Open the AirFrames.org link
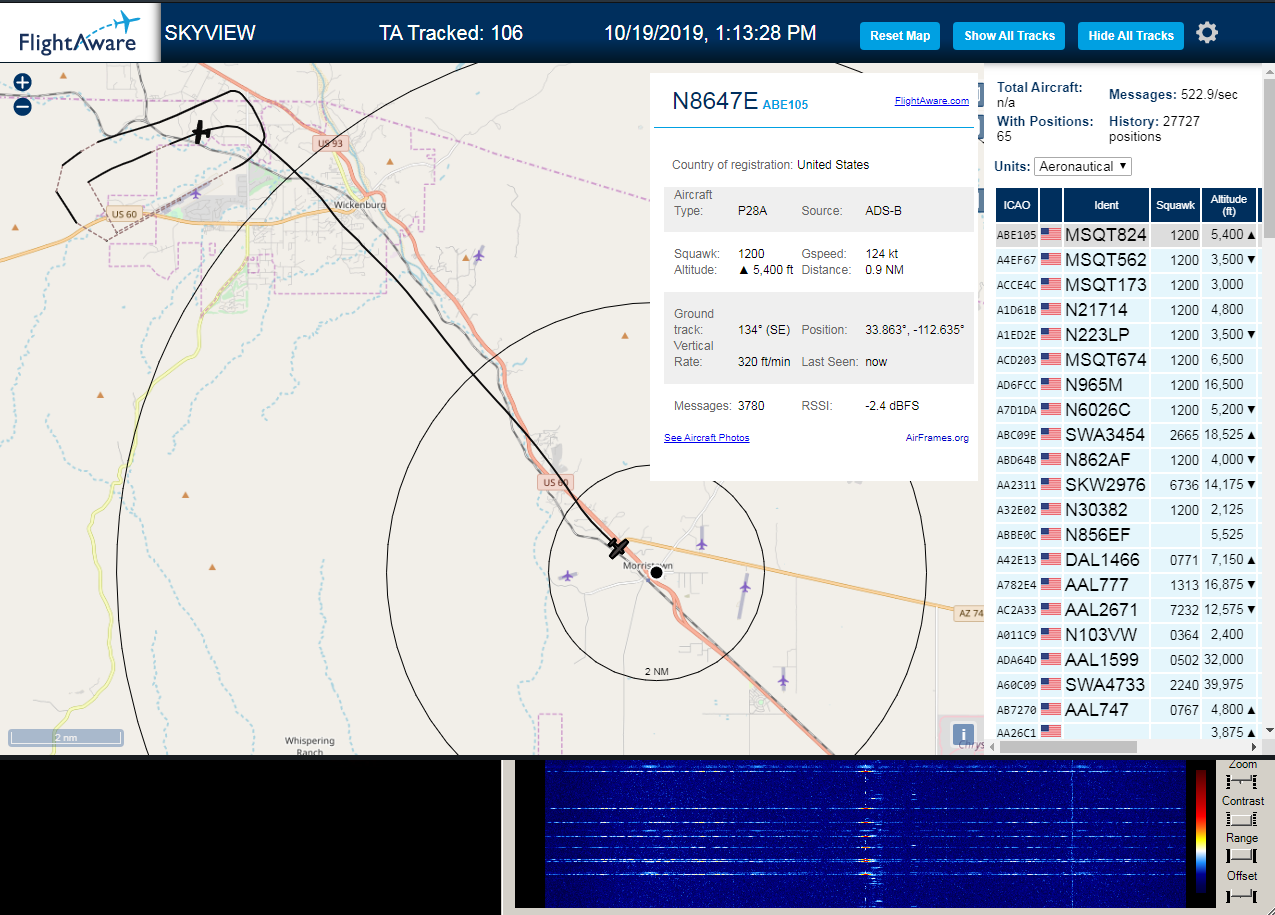 click(x=937, y=438)
